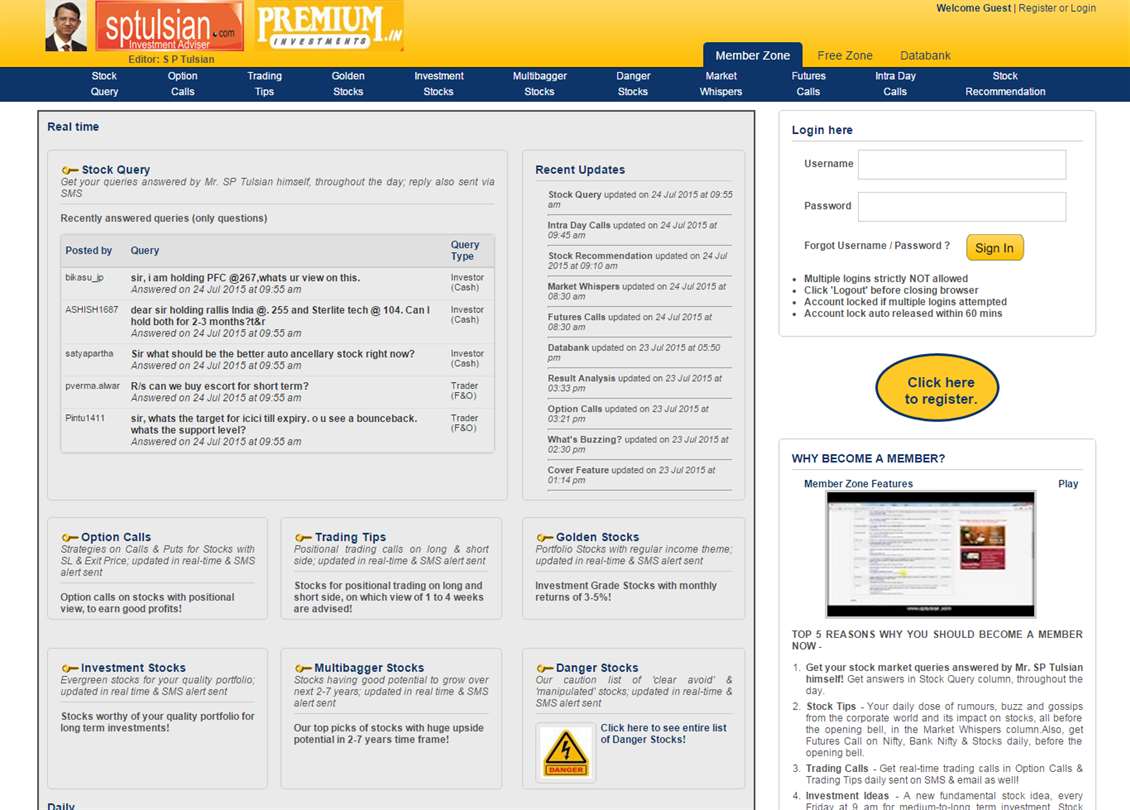Image resolution: width=1130 pixels, height=810 pixels.
Task: Click the key icon beside Multibagger Stocks
Action: 303,669
